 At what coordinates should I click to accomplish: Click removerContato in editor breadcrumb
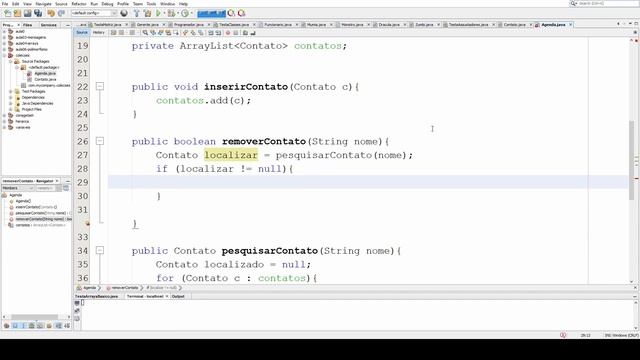pos(125,288)
